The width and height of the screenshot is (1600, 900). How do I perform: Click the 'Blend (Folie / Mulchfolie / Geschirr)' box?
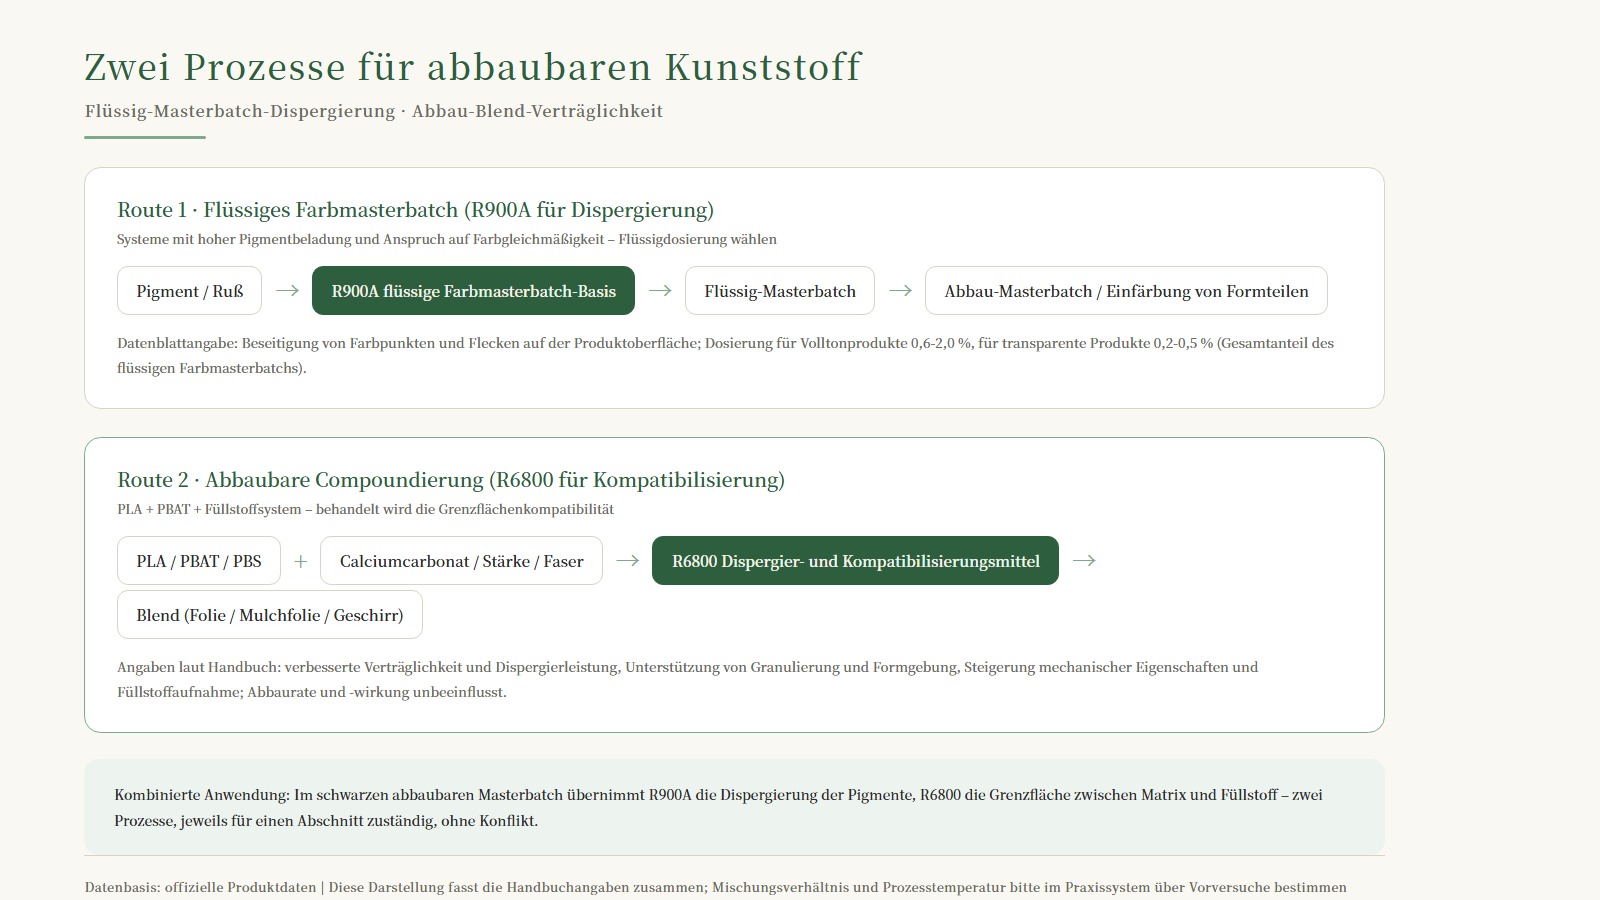[x=270, y=615]
